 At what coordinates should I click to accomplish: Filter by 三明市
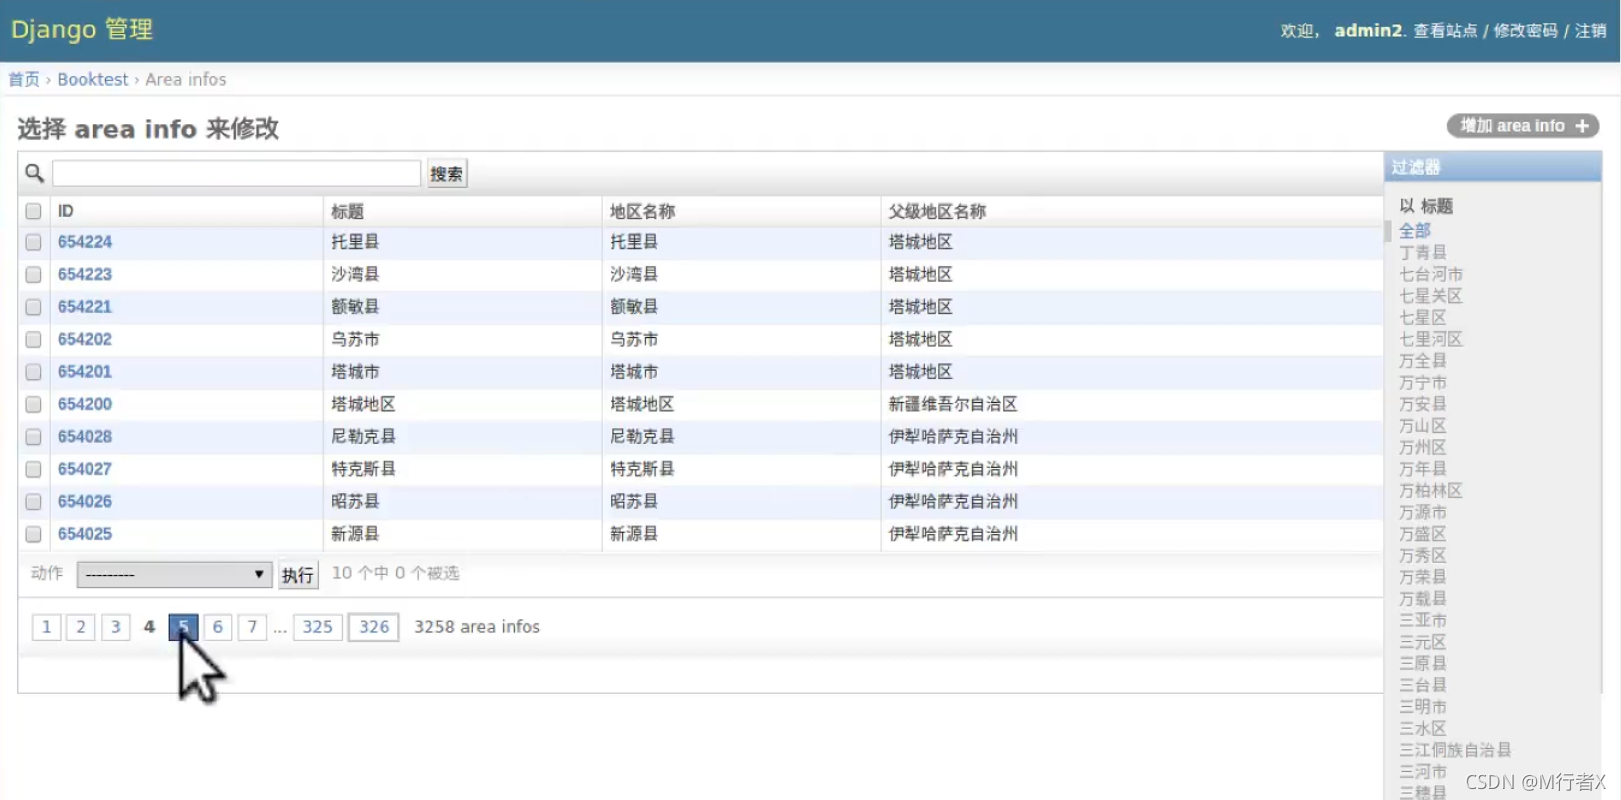pos(1423,707)
